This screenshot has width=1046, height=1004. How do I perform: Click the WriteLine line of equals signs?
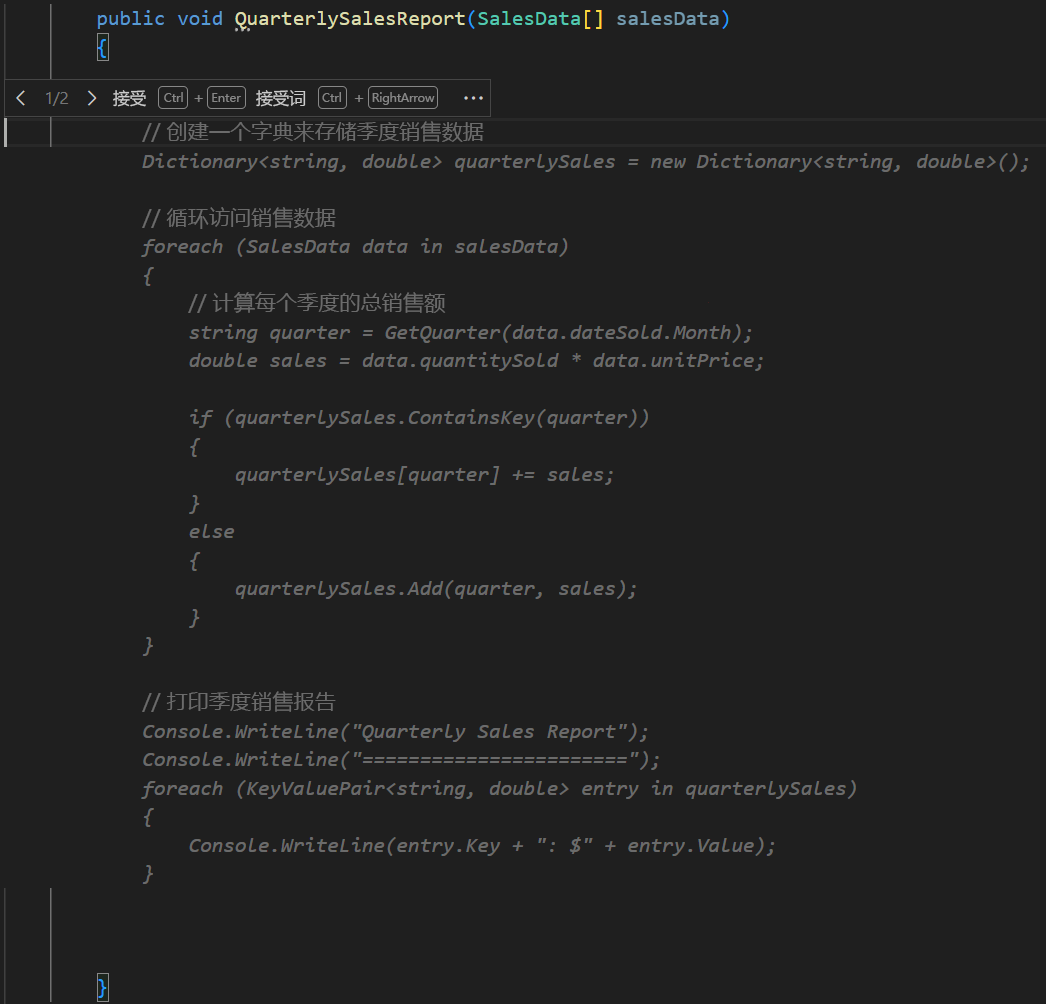[x=401, y=760]
